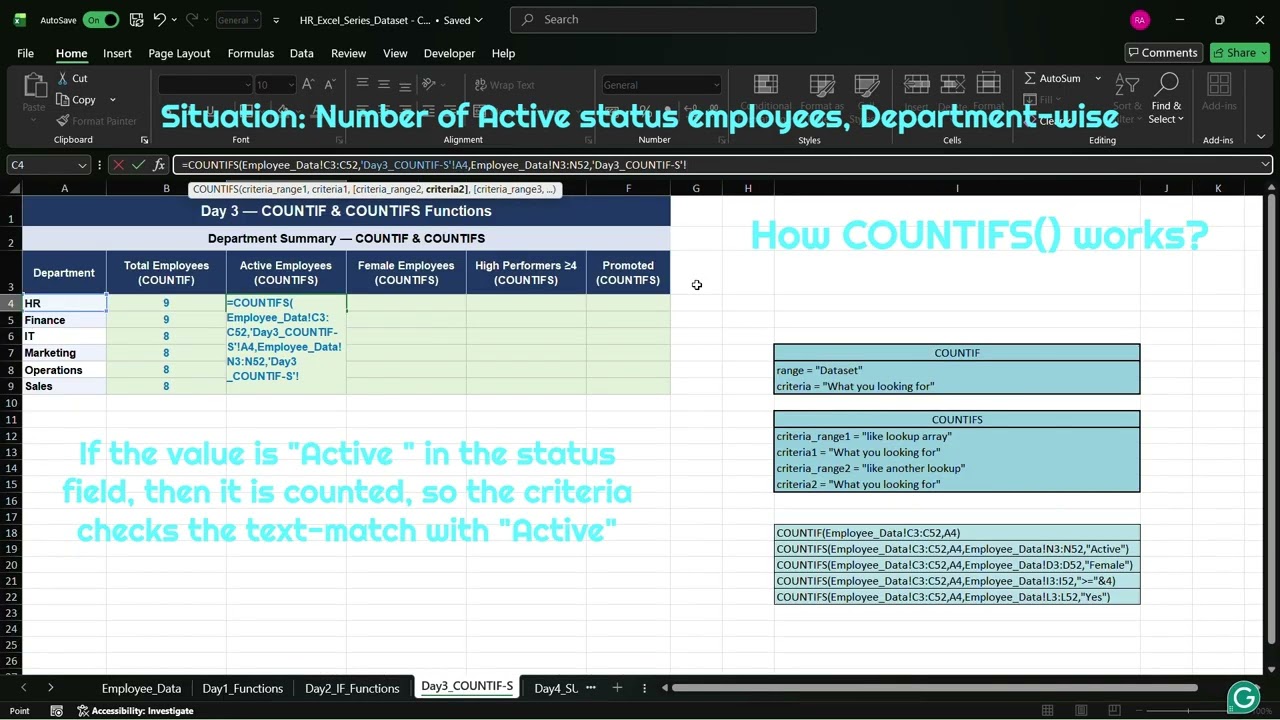Open the Formulas ribbon tab

(x=251, y=53)
